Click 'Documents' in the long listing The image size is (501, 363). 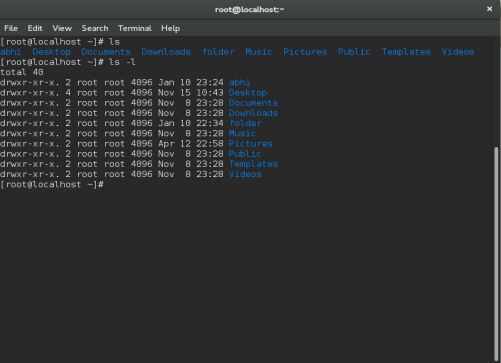tap(253, 103)
